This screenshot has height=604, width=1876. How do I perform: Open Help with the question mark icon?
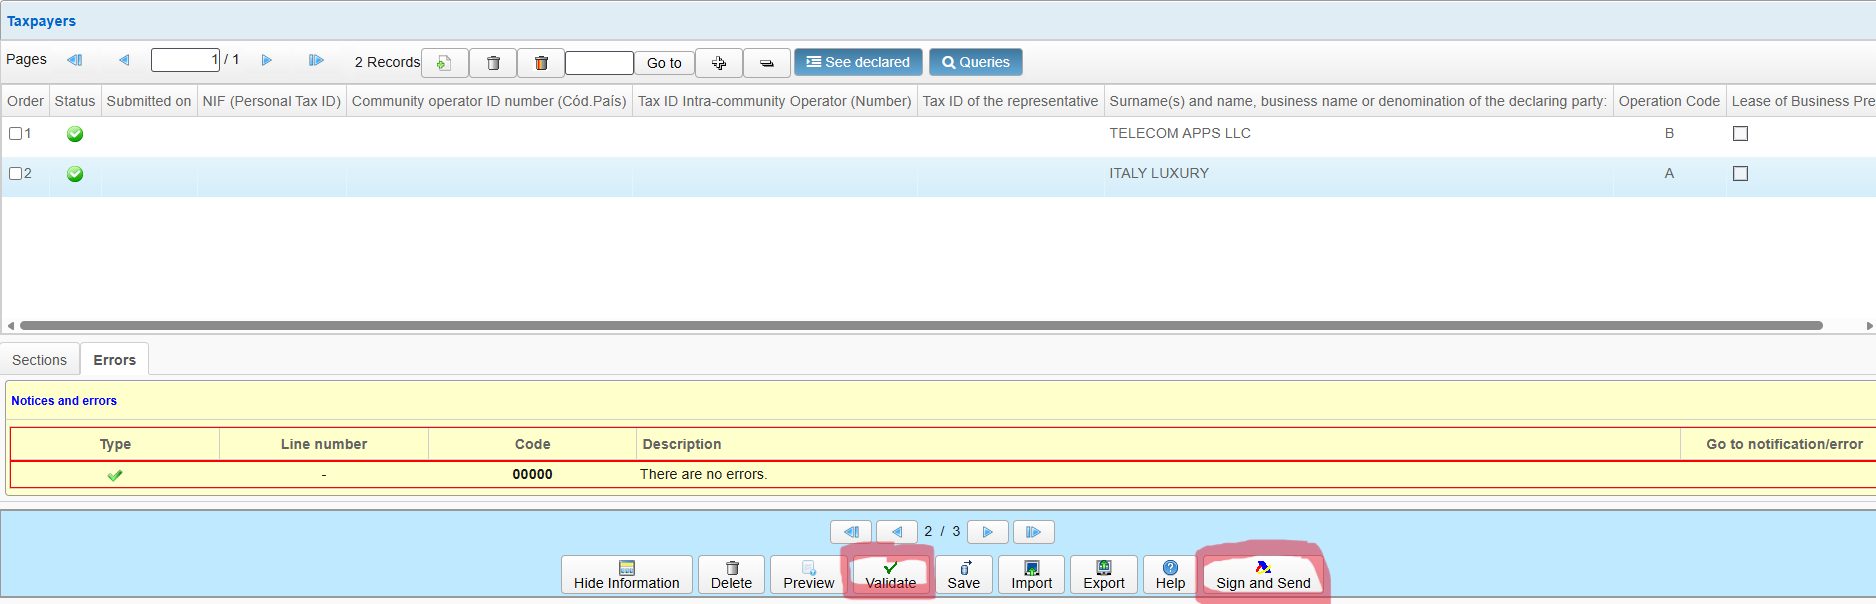1169,575
